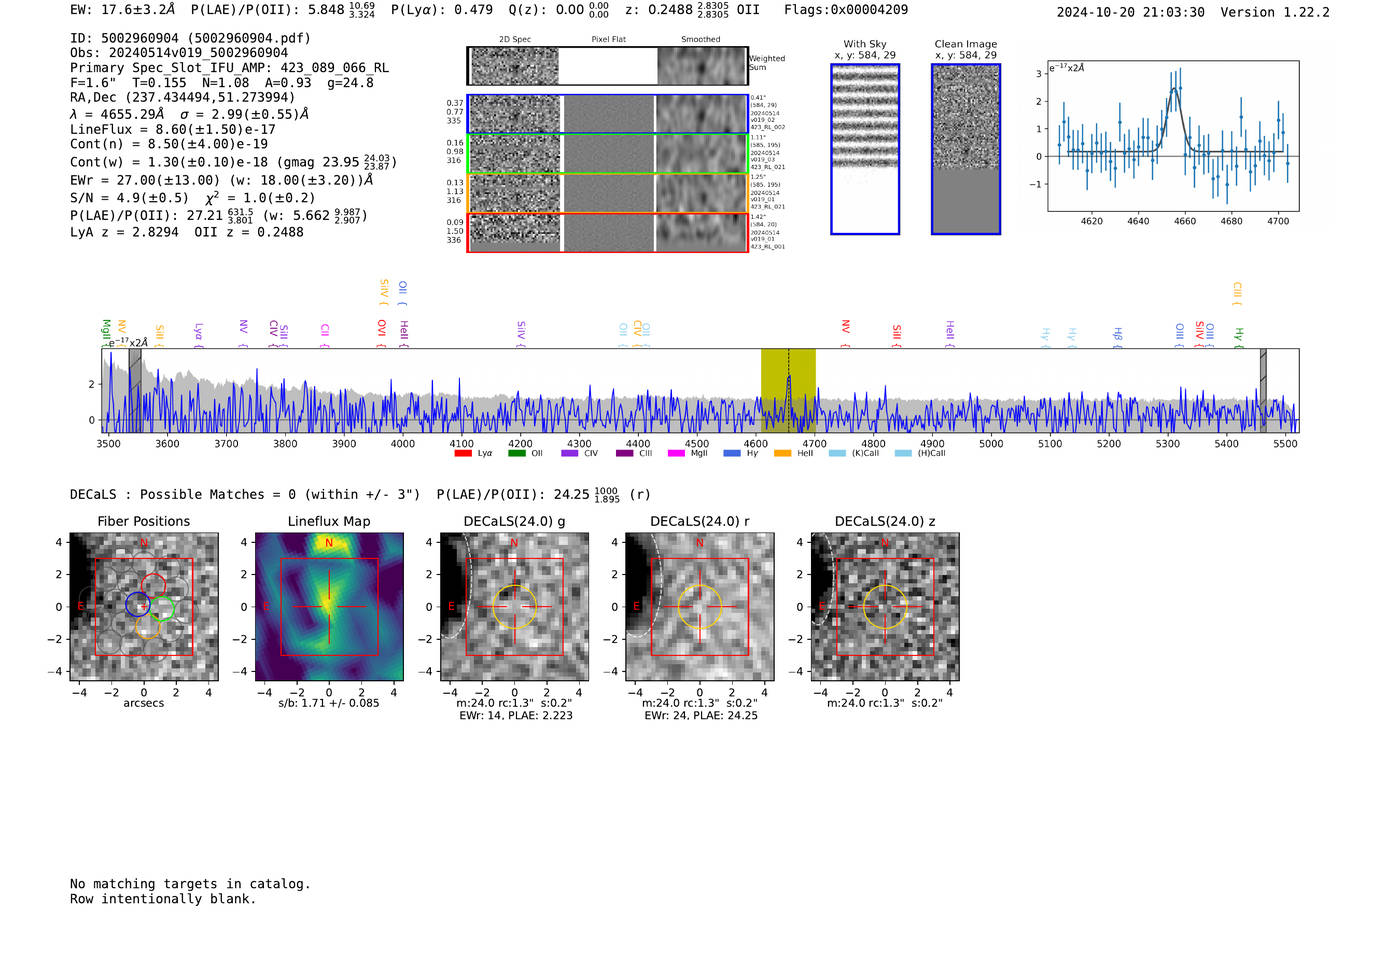Click the Smoothed column heading
1400x953 pixels.
[701, 40]
